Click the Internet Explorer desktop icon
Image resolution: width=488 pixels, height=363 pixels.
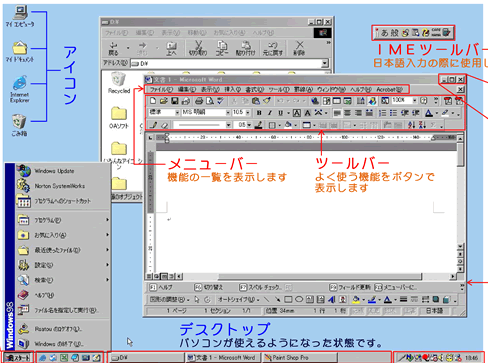click(x=19, y=89)
